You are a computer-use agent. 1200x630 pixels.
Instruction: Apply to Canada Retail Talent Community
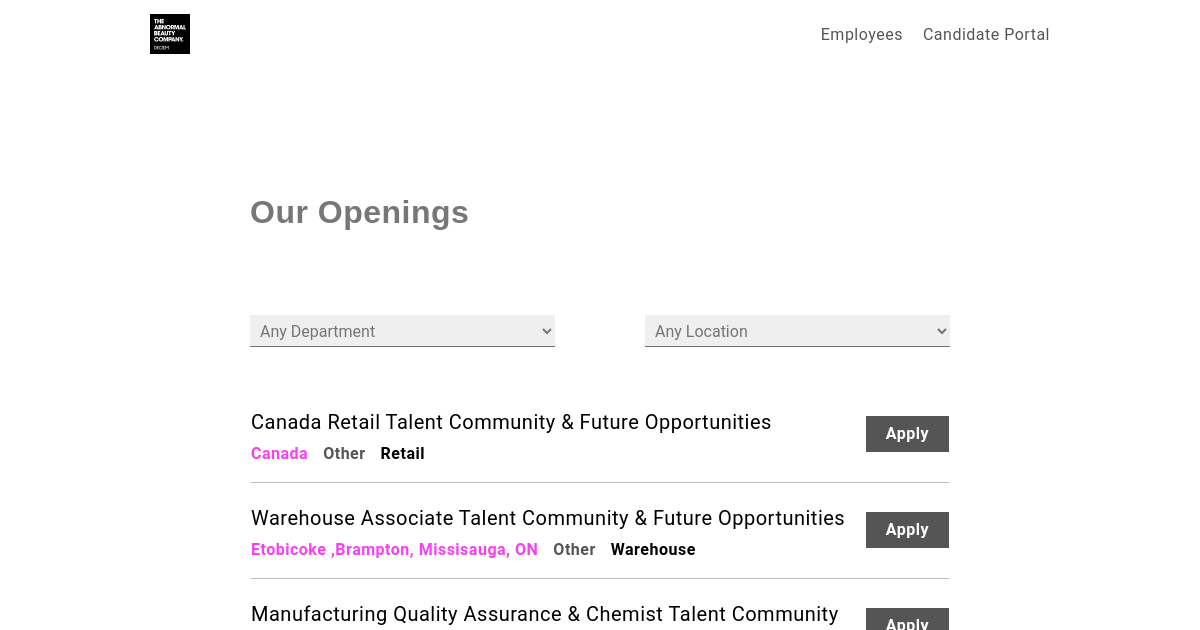click(x=907, y=434)
